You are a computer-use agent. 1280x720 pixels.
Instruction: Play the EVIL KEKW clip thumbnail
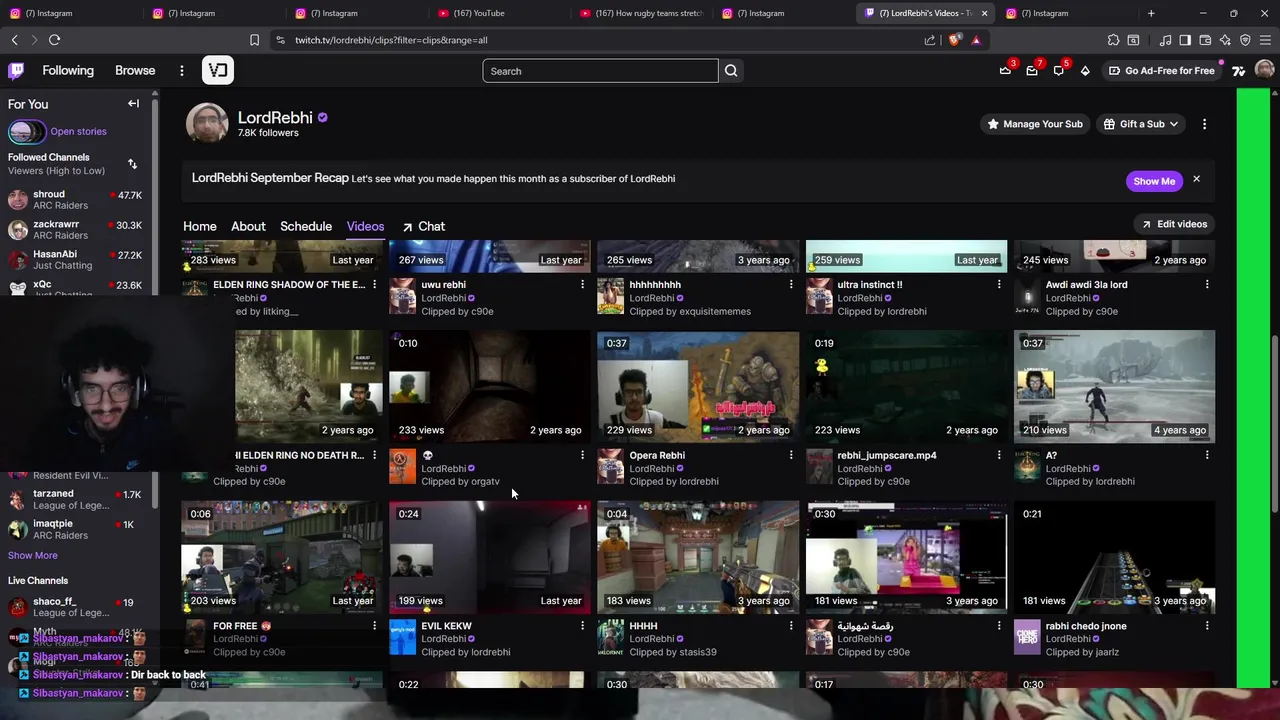(x=490, y=557)
